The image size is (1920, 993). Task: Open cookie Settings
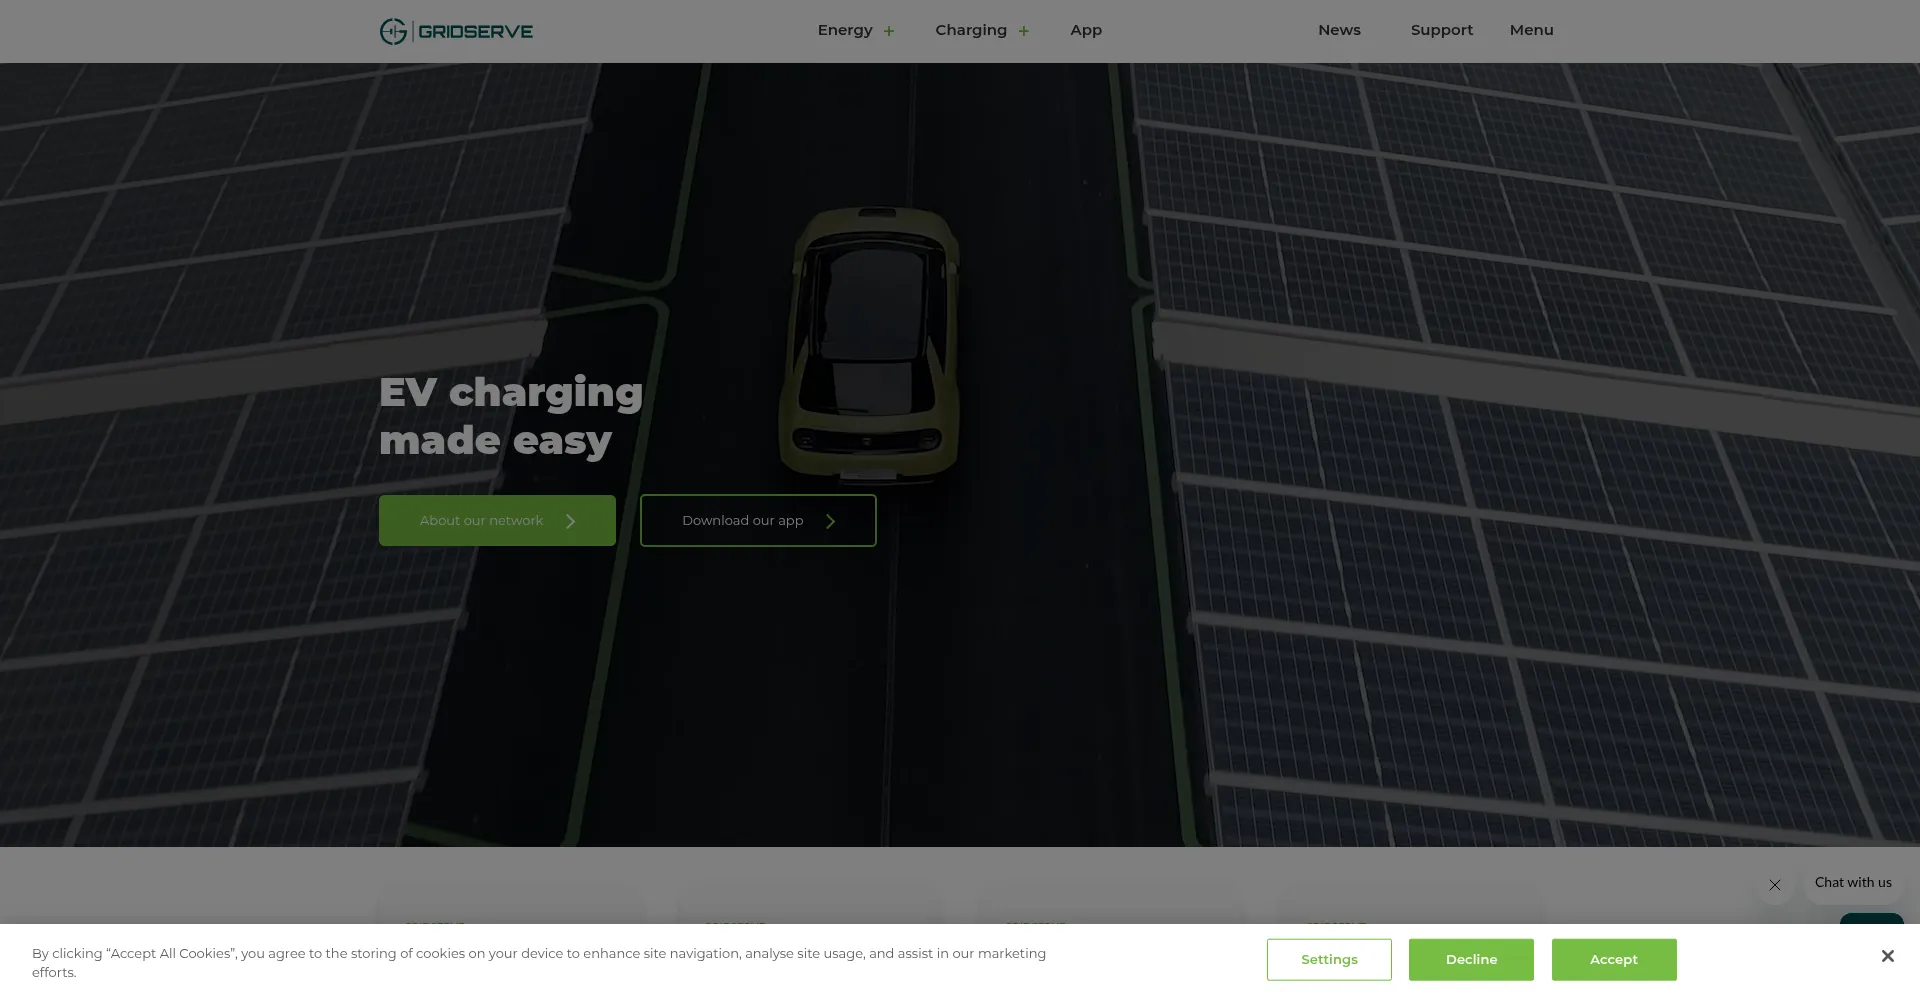tap(1329, 959)
